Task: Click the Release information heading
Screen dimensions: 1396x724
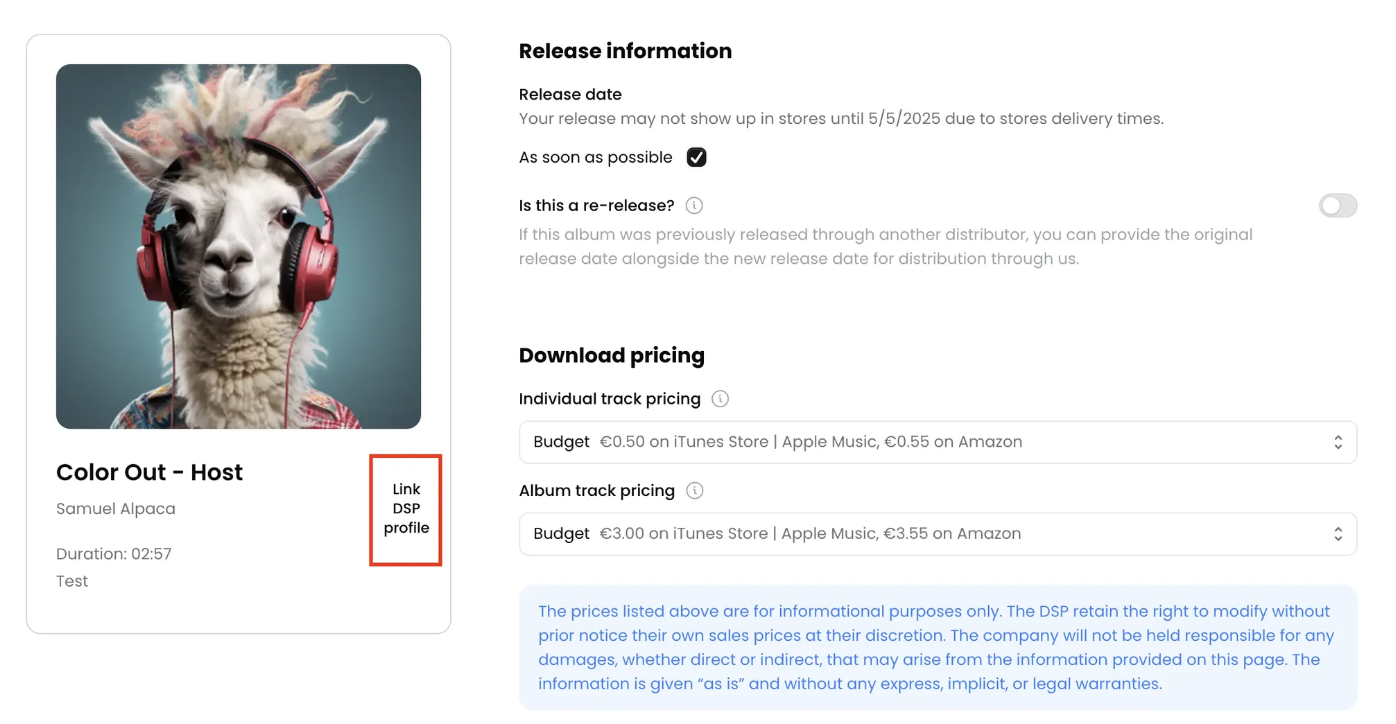Action: pos(625,51)
